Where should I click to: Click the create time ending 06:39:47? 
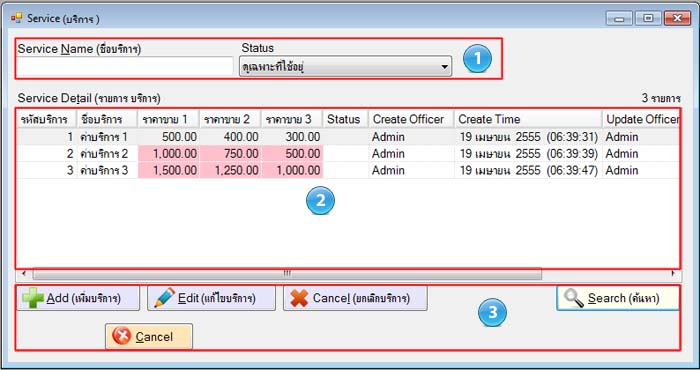tap(528, 170)
